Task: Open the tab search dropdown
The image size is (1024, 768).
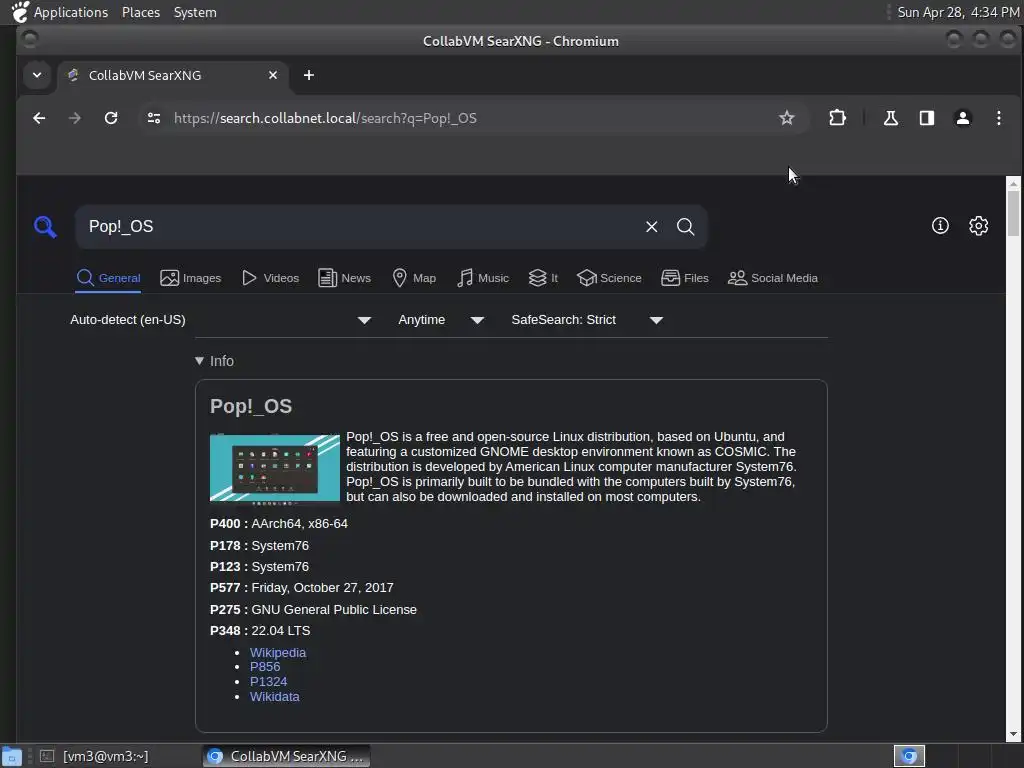Action: point(37,75)
